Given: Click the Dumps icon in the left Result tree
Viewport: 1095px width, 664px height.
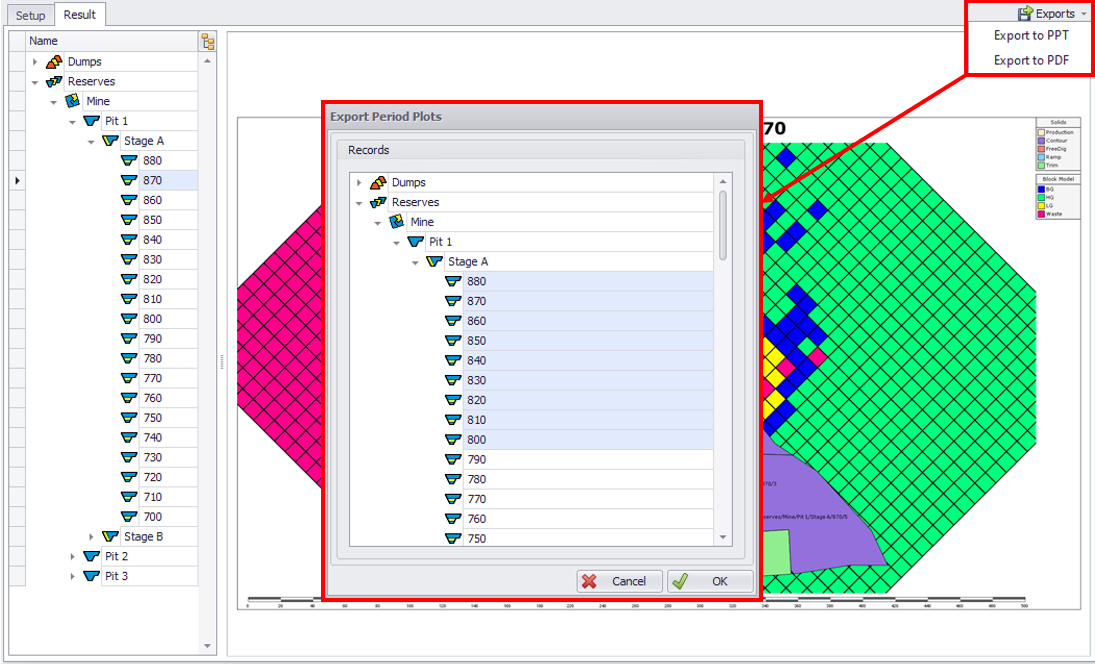Looking at the screenshot, I should (x=55, y=62).
